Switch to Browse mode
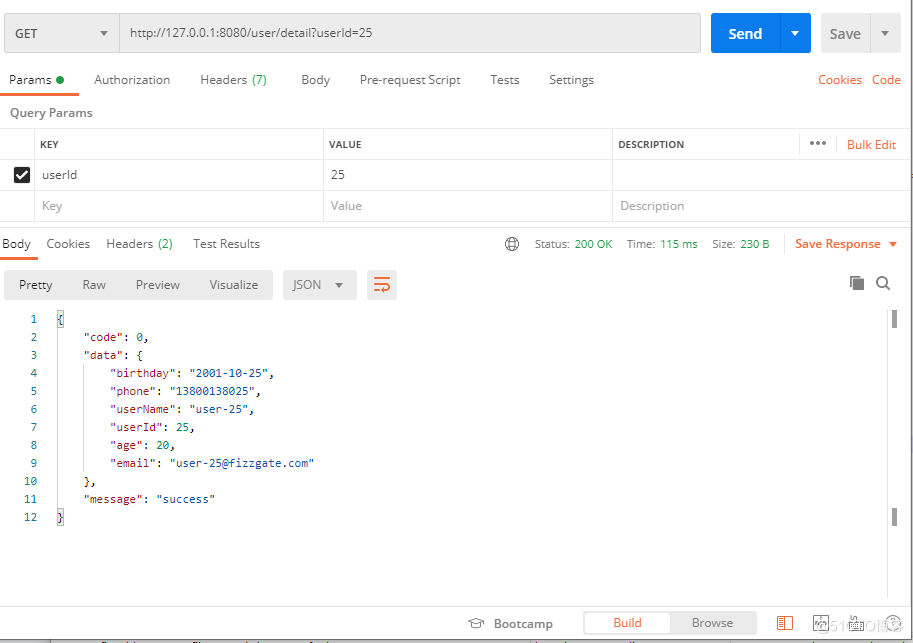 713,622
